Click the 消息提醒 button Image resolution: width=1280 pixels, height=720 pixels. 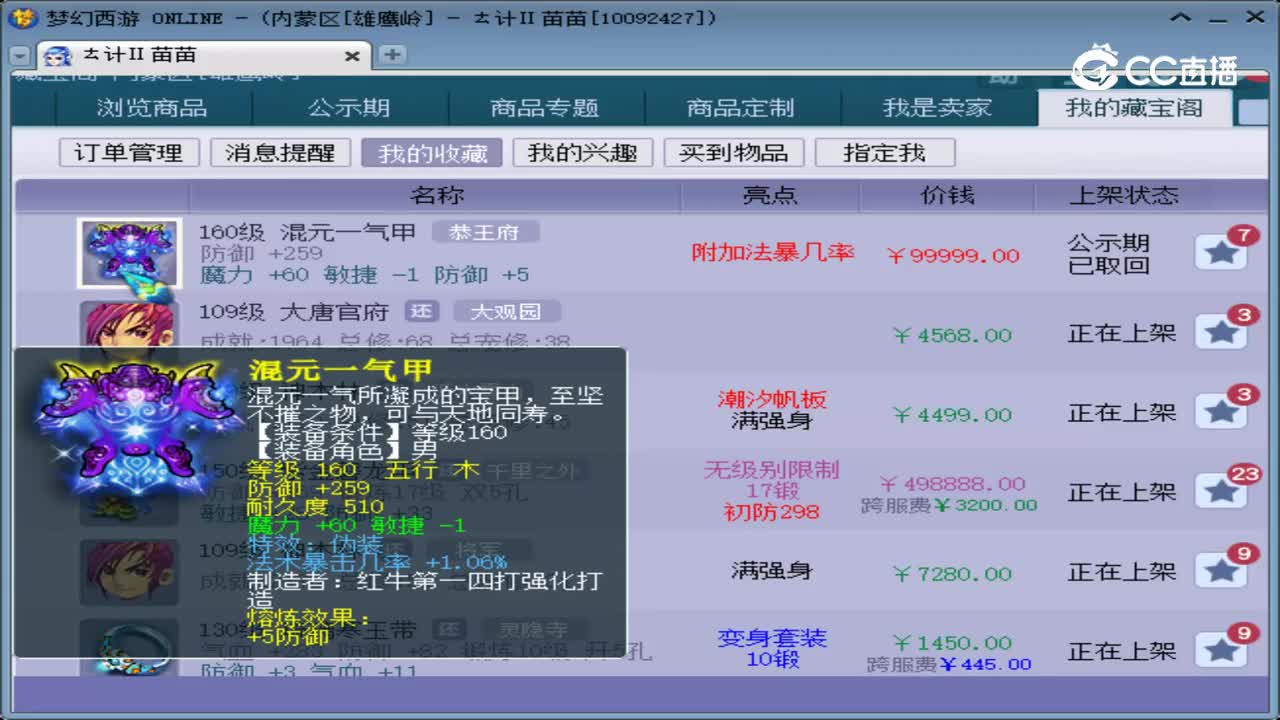tap(280, 153)
